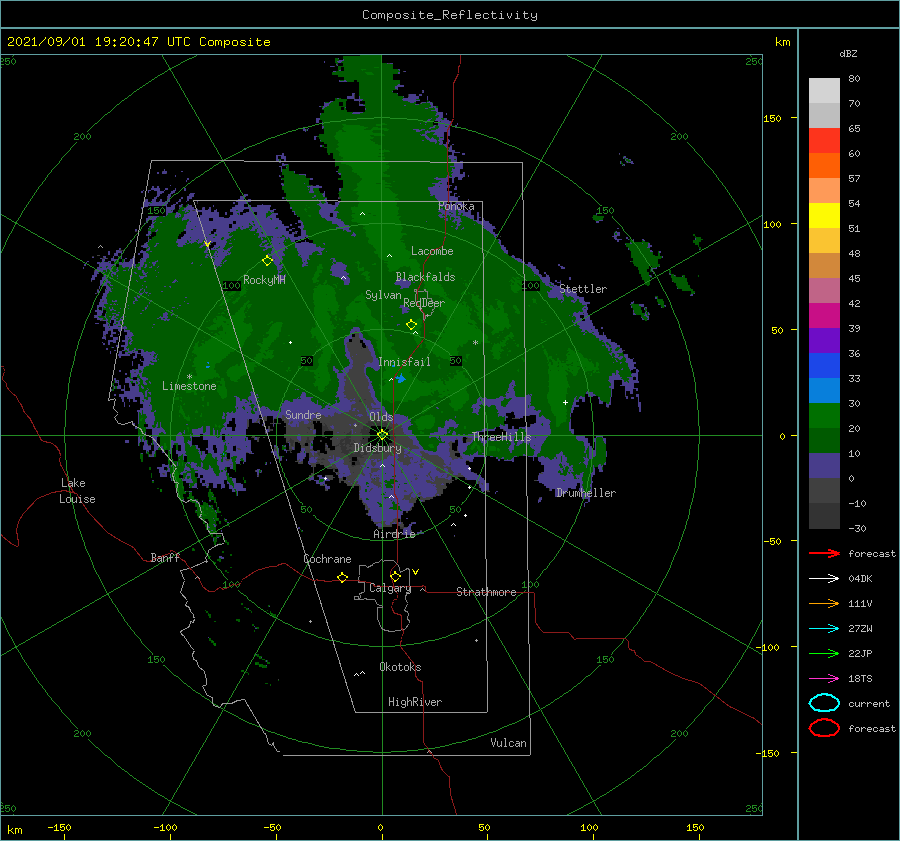
Task: Select the green 22JP arrow legend icon
Action: (x=824, y=653)
